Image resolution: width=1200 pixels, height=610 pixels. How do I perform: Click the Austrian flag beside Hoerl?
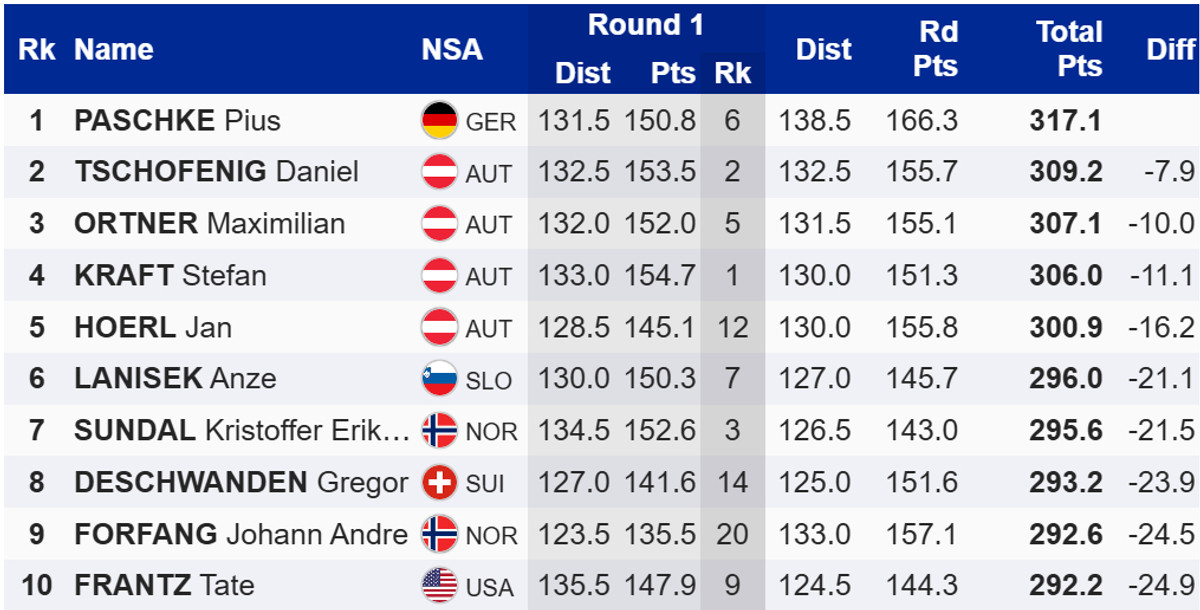tap(440, 327)
